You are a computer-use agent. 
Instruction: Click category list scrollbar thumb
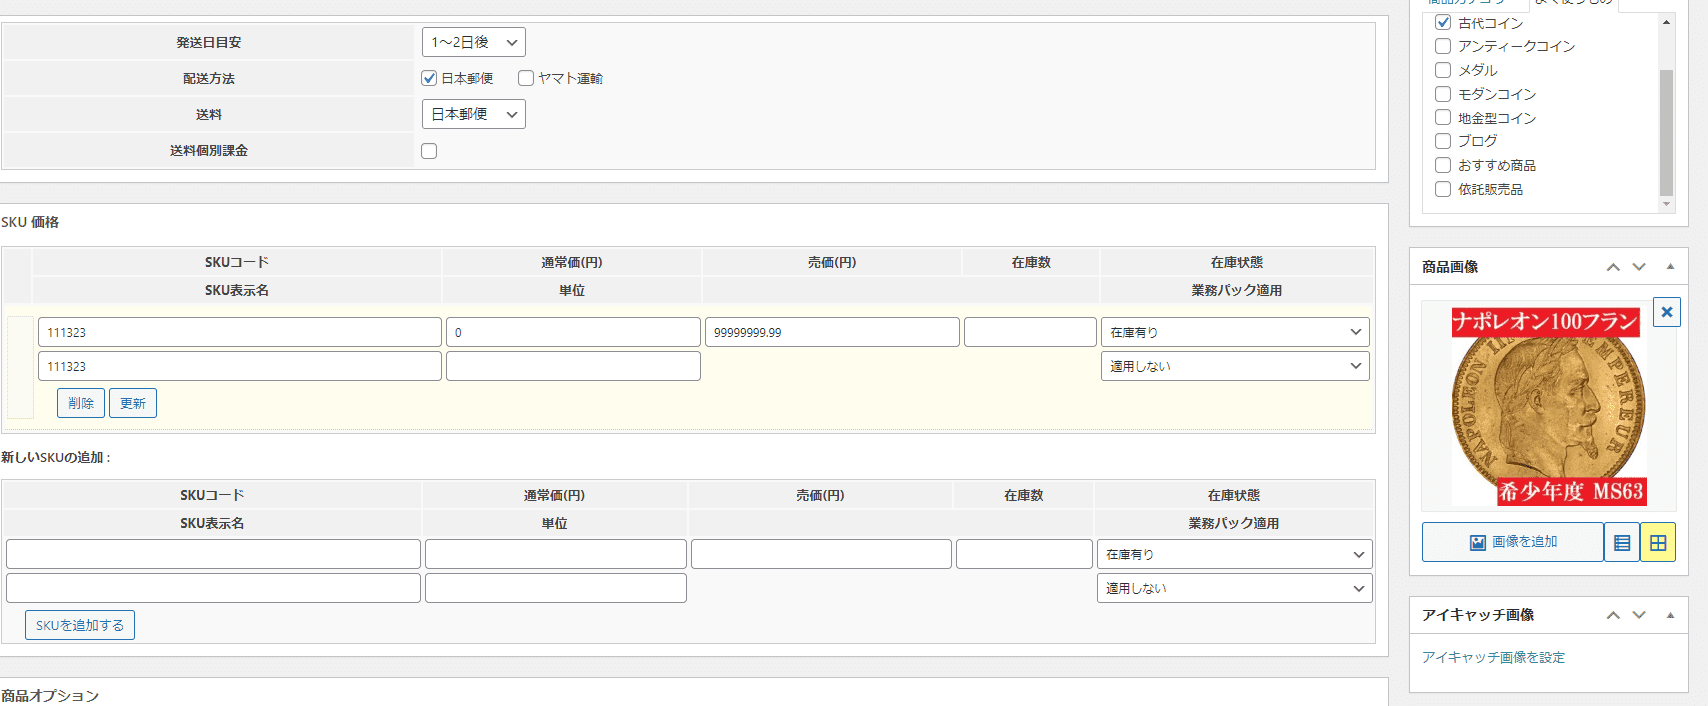click(x=1666, y=132)
